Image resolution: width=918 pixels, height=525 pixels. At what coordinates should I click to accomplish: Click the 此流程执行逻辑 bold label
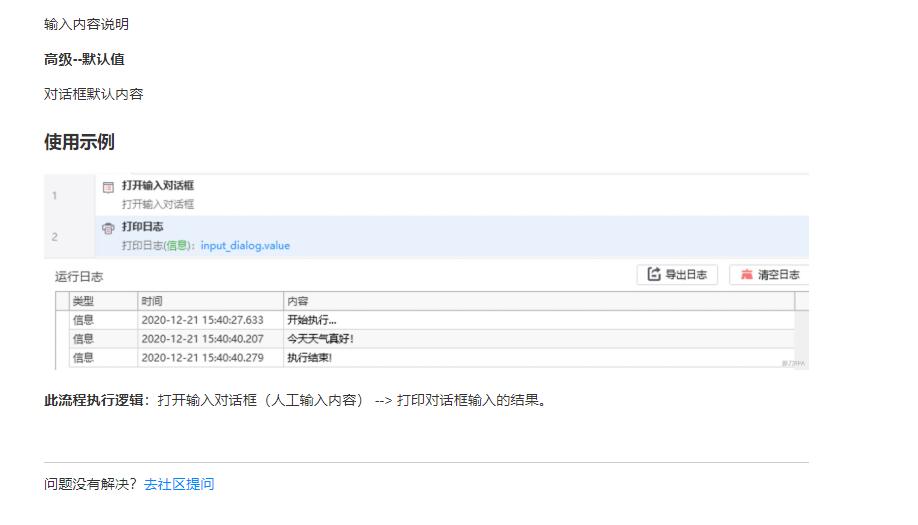click(97, 400)
